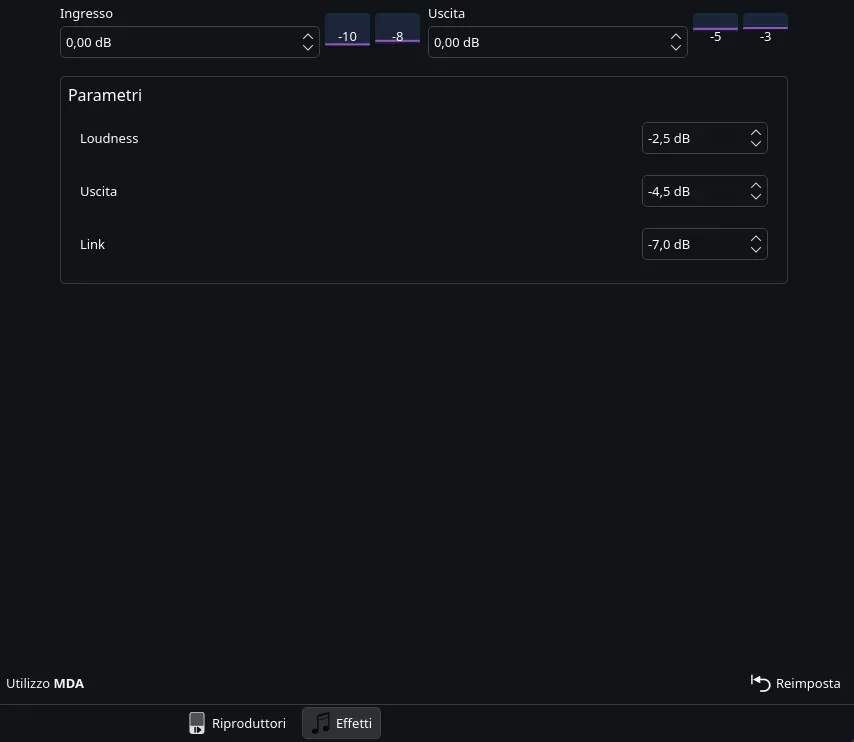Decrease the top Uscita gain value
Viewport: 854px width, 742px height.
tap(676, 48)
